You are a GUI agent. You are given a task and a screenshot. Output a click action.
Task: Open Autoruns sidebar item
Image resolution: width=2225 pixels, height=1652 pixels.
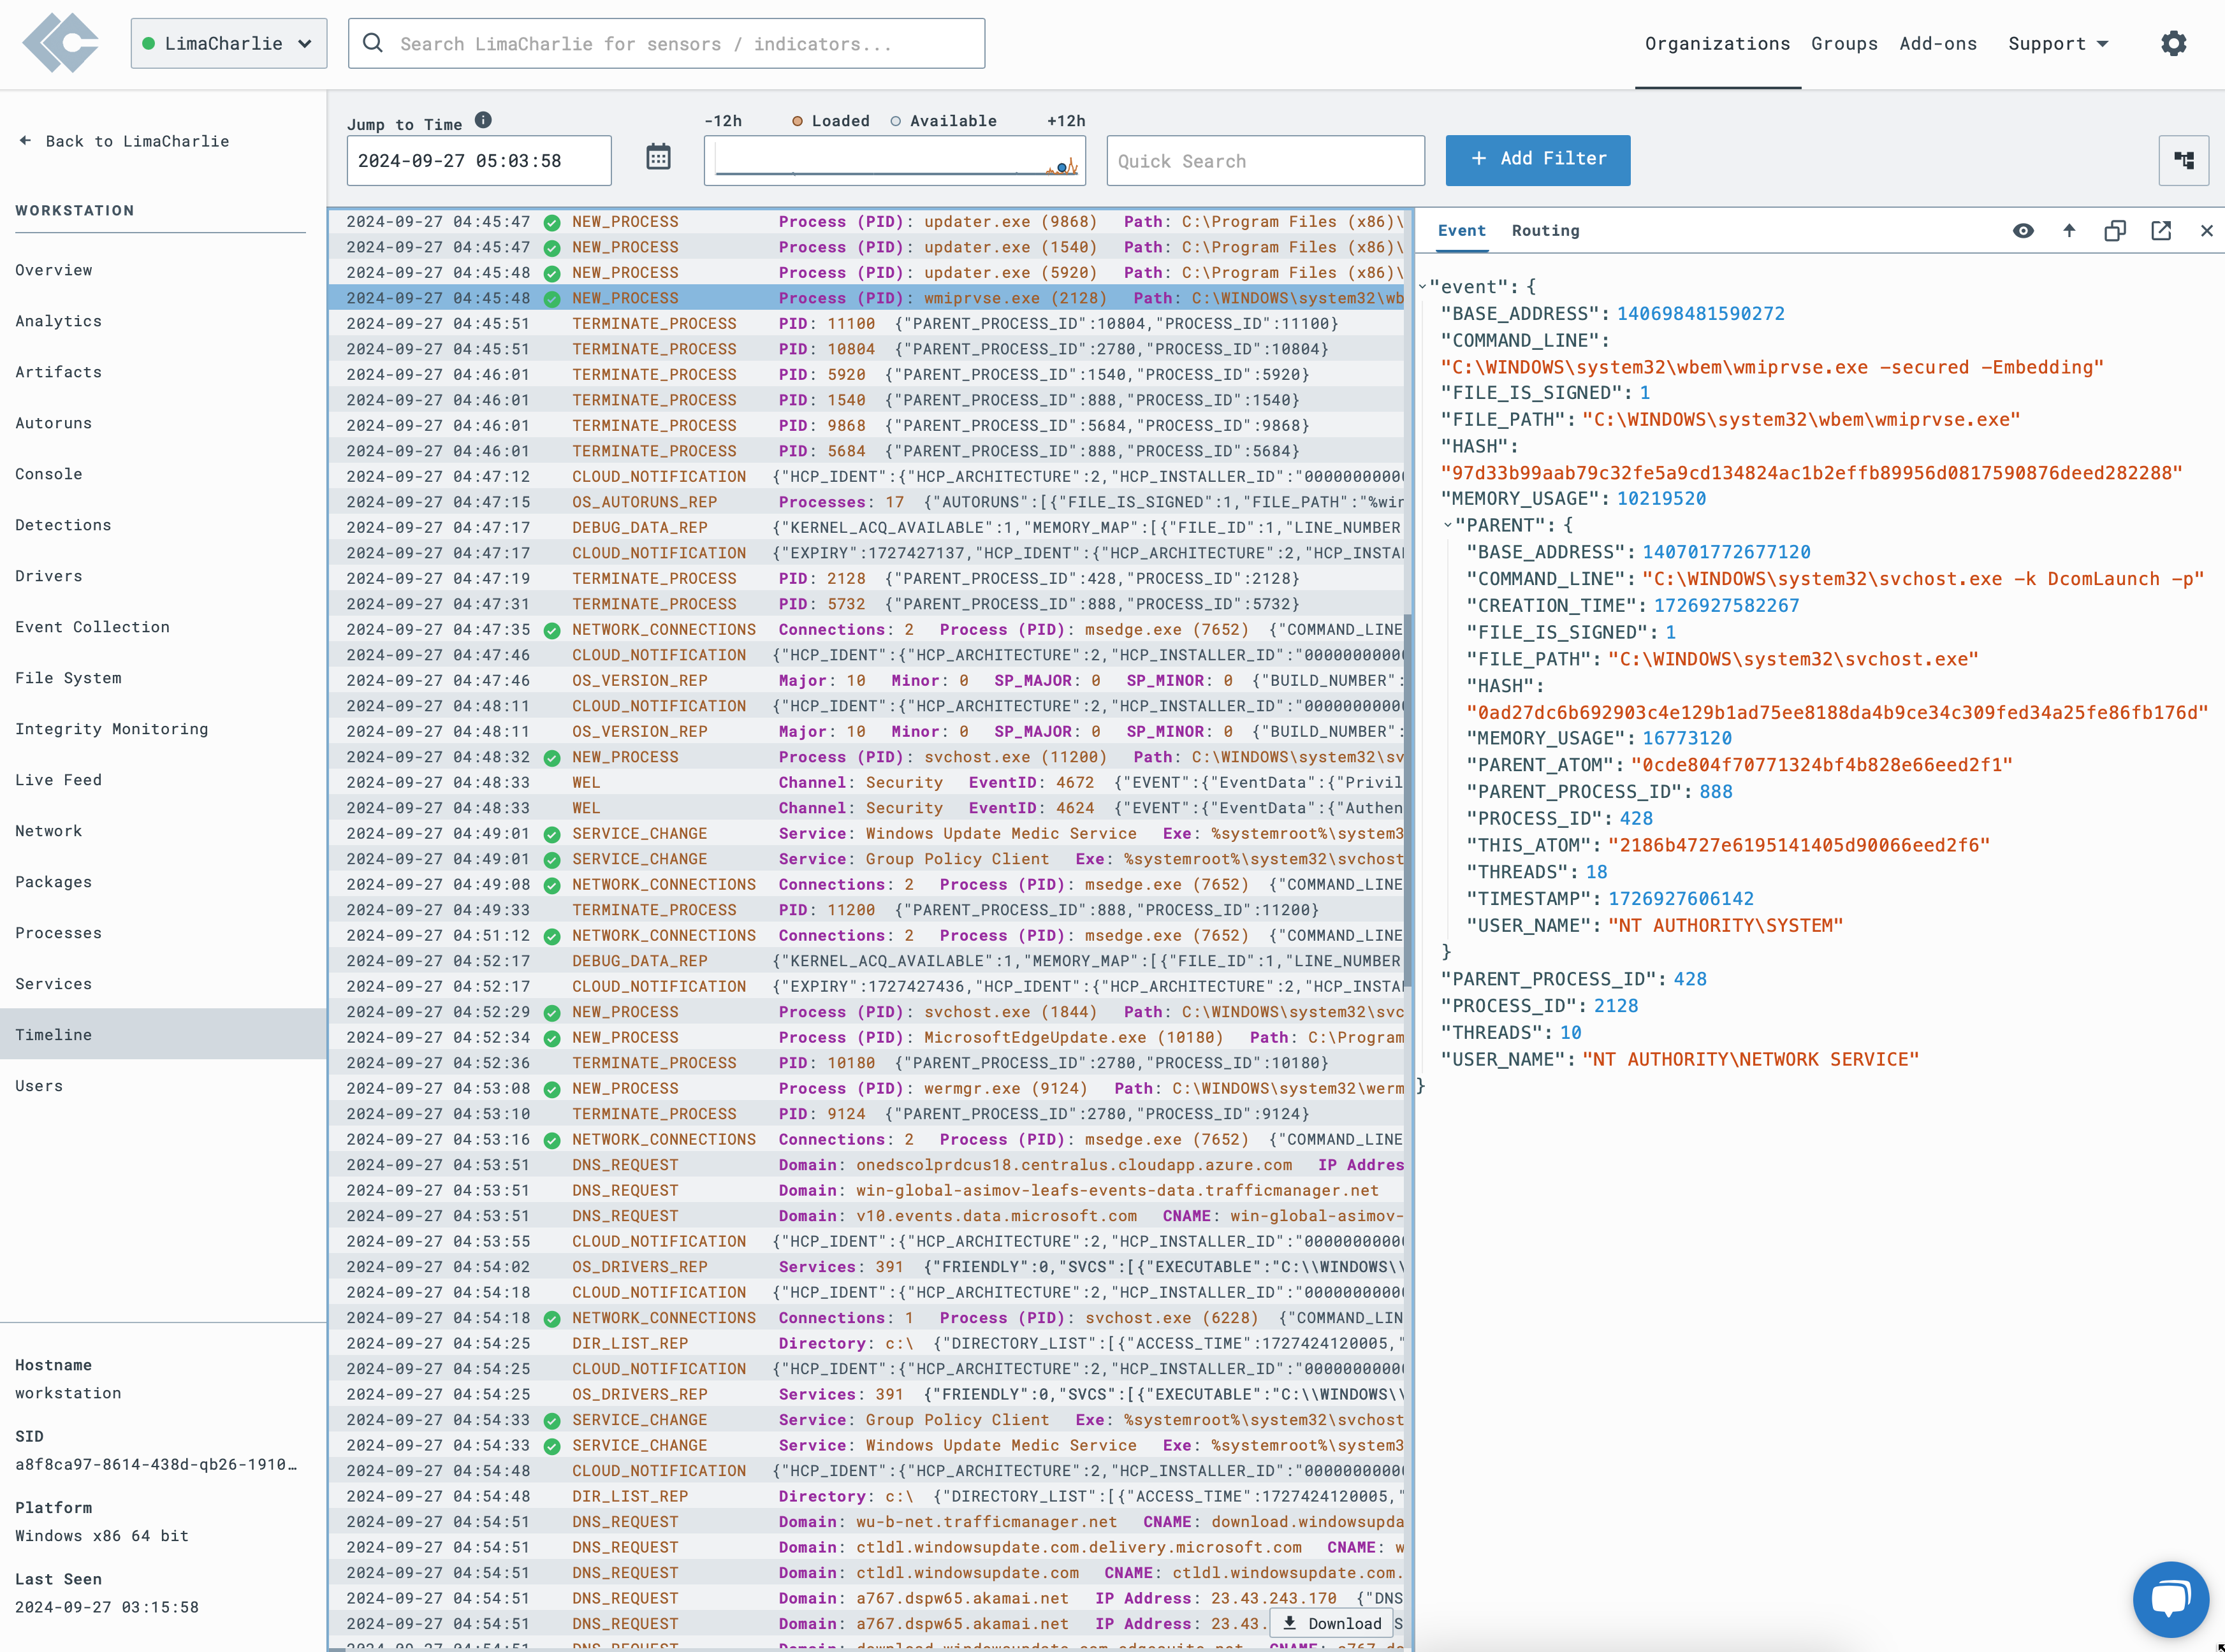point(163,423)
